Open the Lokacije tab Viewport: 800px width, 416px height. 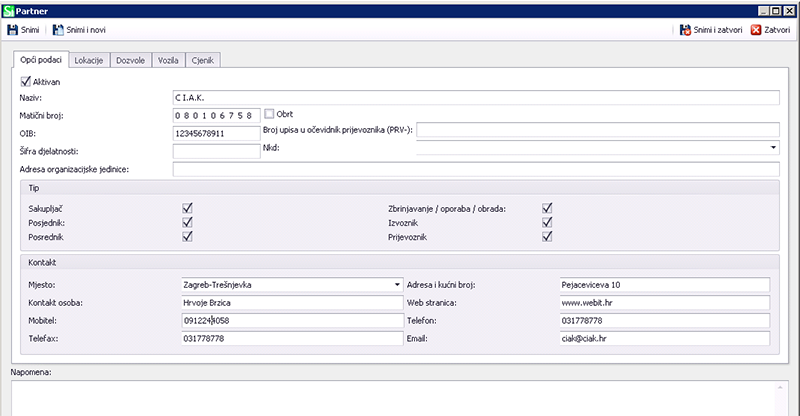pos(89,60)
